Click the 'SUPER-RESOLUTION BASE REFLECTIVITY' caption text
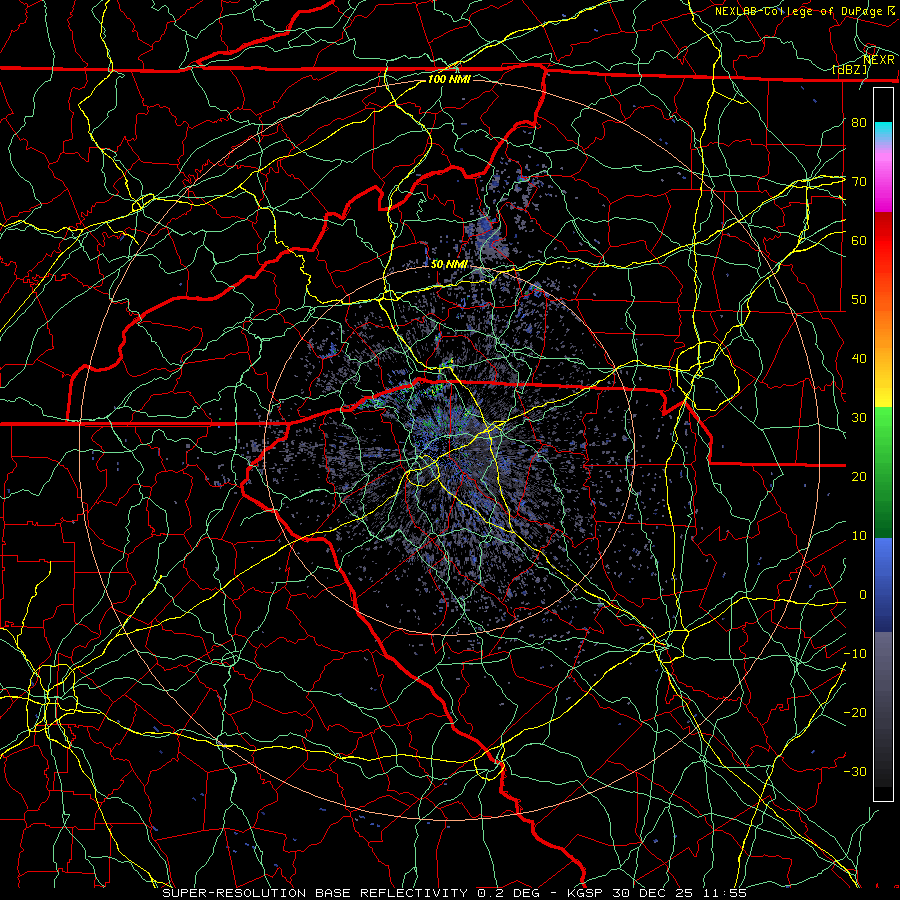Image resolution: width=900 pixels, height=900 pixels. pyautogui.click(x=315, y=893)
